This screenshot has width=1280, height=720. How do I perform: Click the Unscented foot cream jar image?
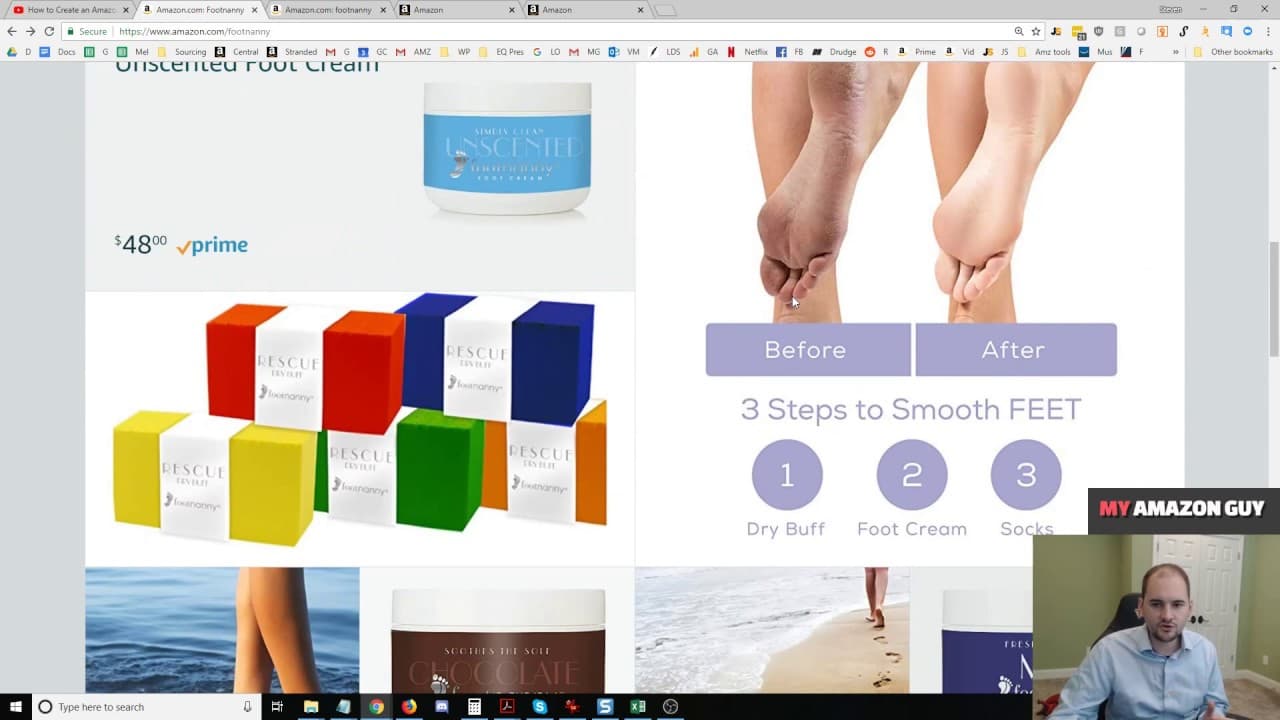click(x=507, y=148)
